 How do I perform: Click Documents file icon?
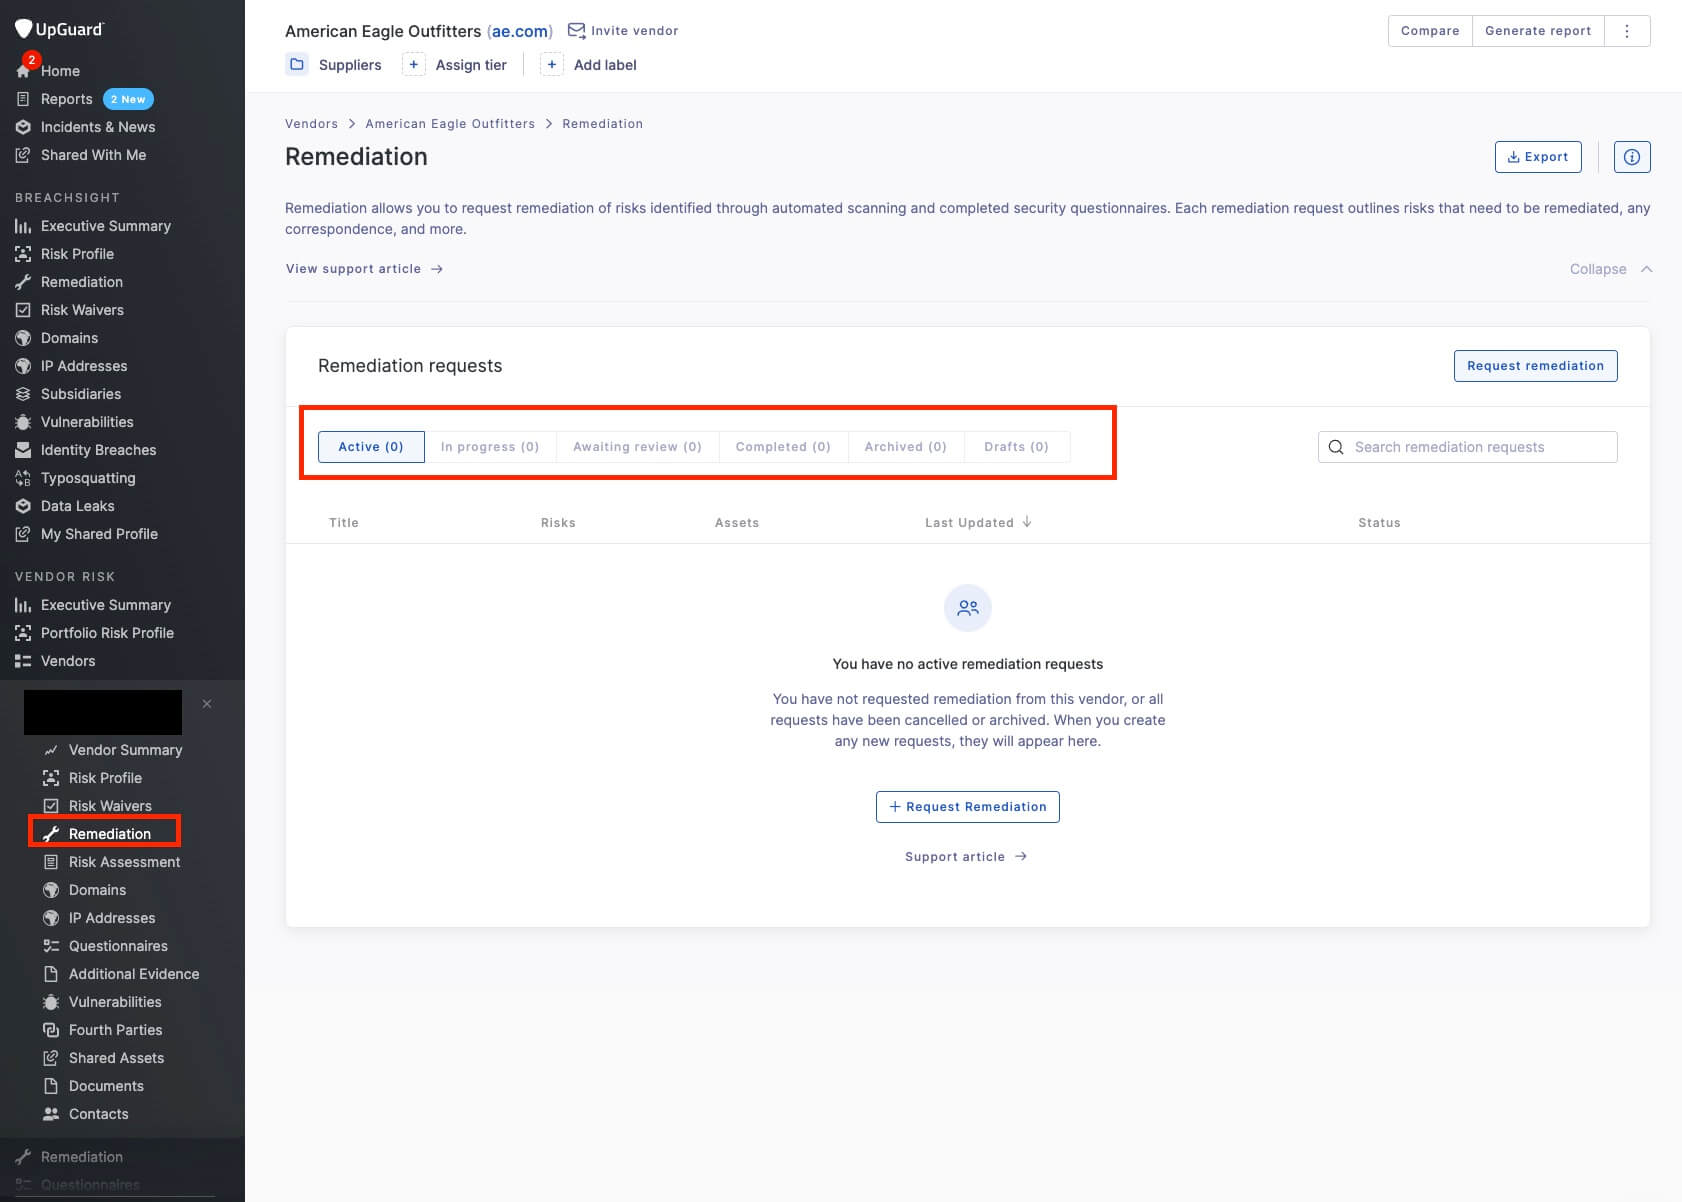[x=51, y=1086]
